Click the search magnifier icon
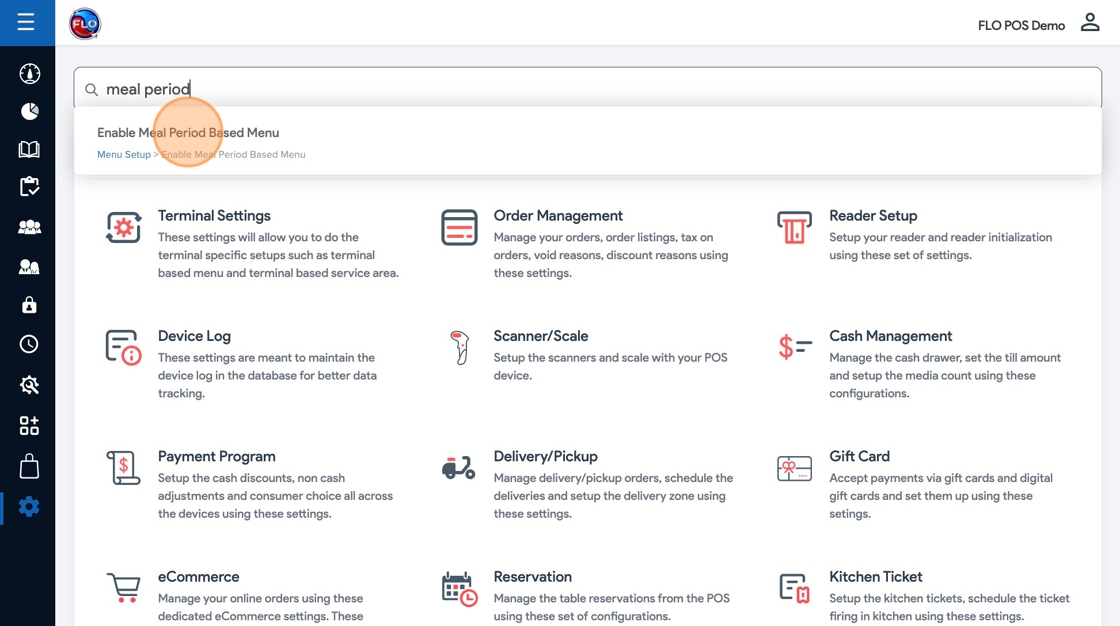The height and width of the screenshot is (626, 1120). [x=91, y=89]
